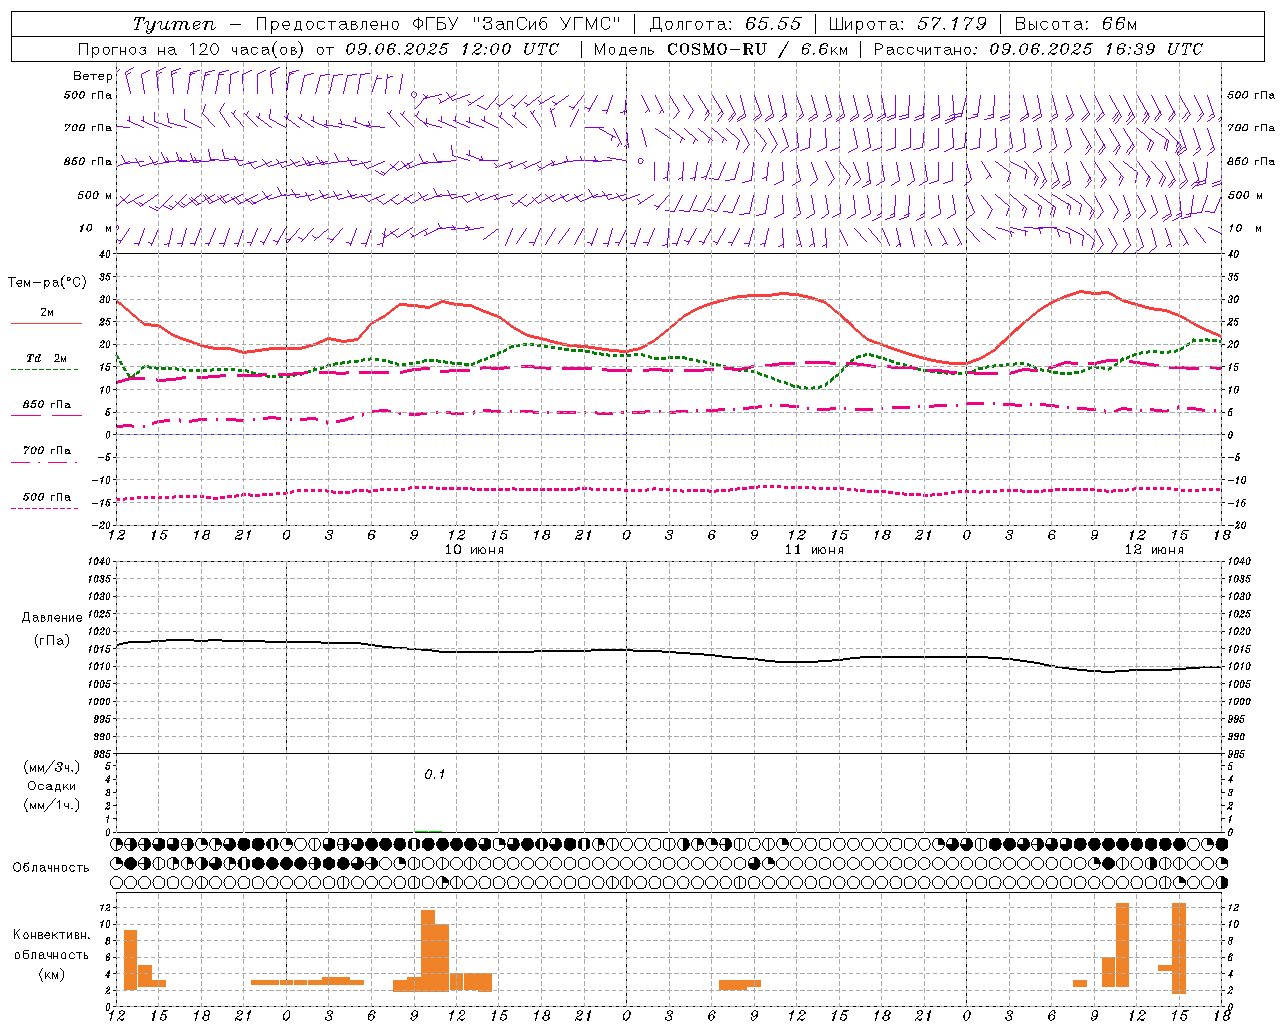Screen dimensions: 1280x1024
Task: Click the "Прогноз на 120 часа(ов)" text
Action: [x=192, y=49]
